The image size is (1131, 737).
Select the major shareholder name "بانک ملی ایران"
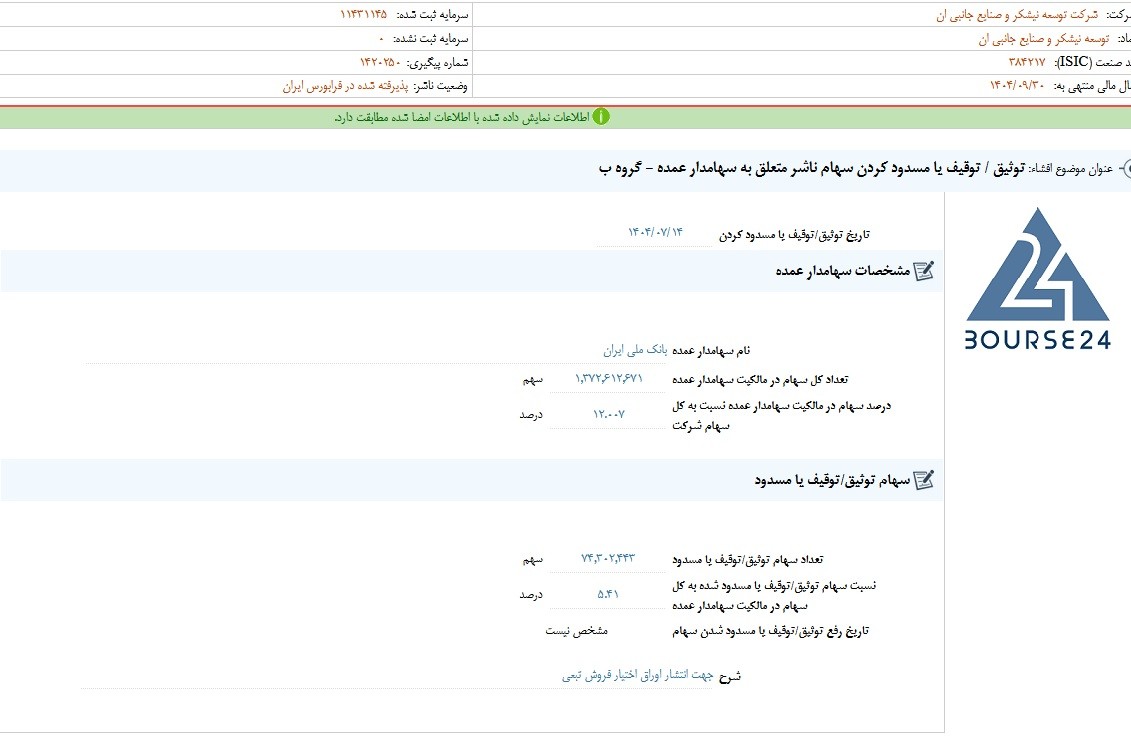[635, 350]
